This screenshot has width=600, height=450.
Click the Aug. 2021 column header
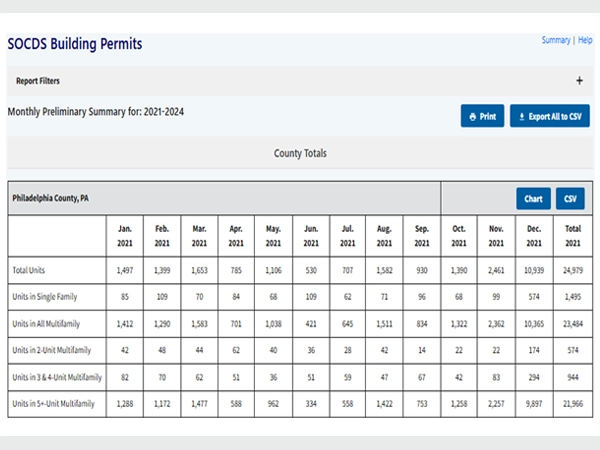coord(384,236)
